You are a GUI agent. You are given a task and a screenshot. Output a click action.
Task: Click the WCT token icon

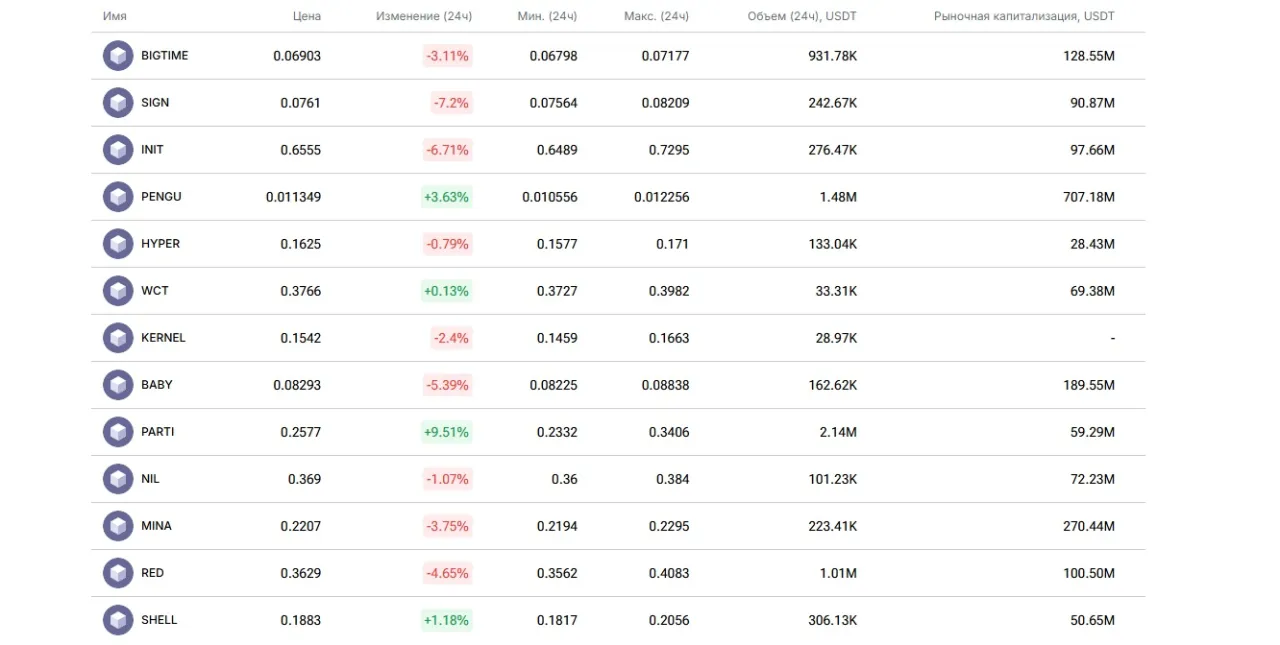tap(118, 291)
